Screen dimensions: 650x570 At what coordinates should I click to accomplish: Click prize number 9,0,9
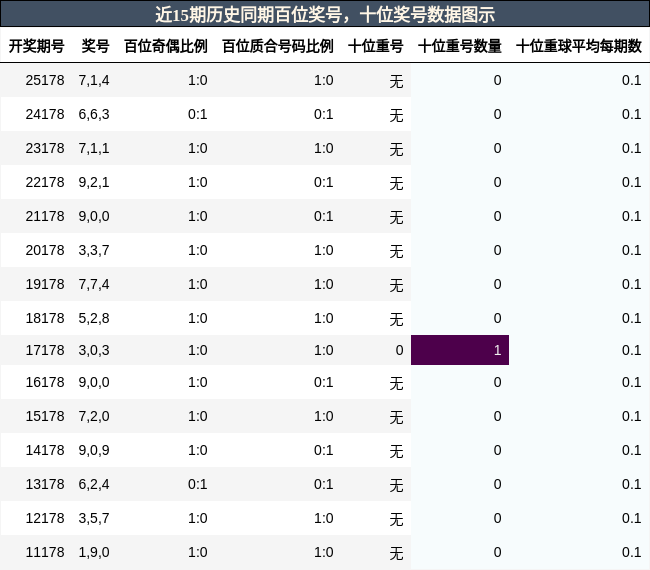pyautogui.click(x=94, y=450)
